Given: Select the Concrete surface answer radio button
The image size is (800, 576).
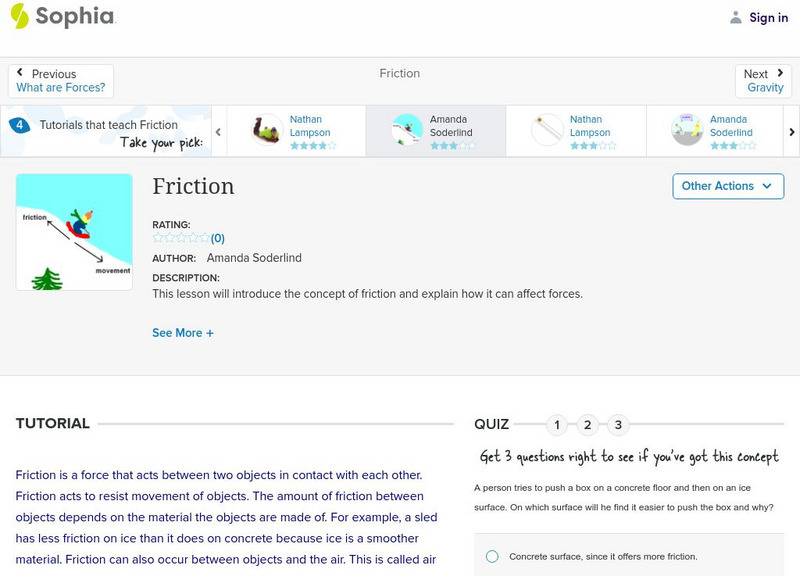Looking at the screenshot, I should (492, 556).
